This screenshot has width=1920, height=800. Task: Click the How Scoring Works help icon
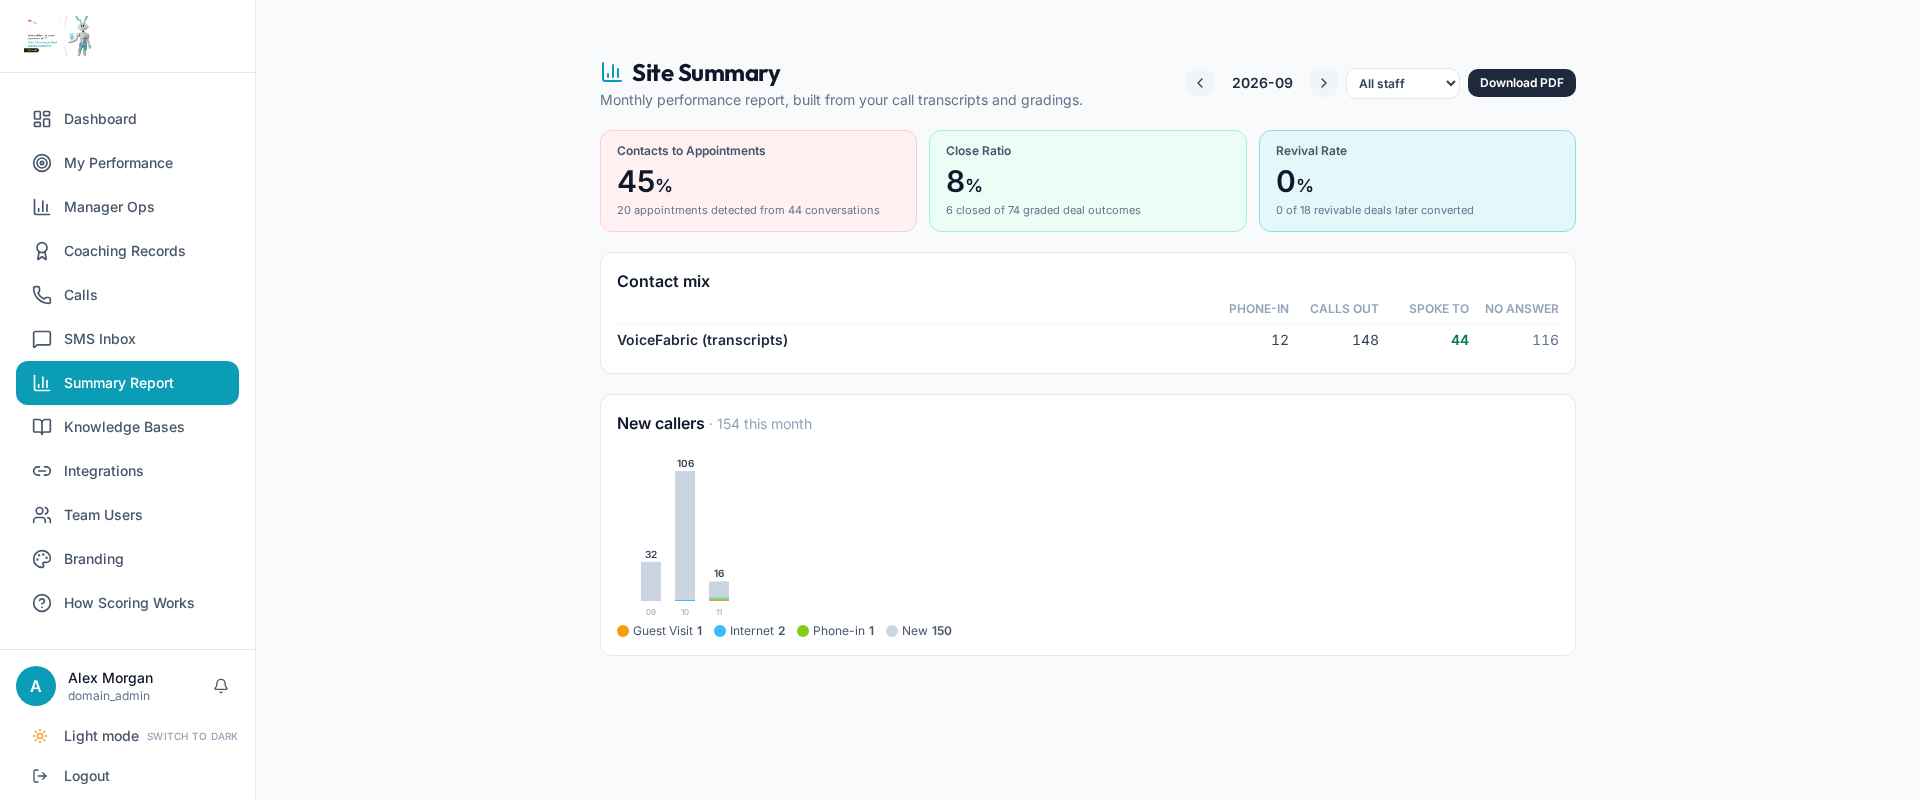pyautogui.click(x=42, y=603)
